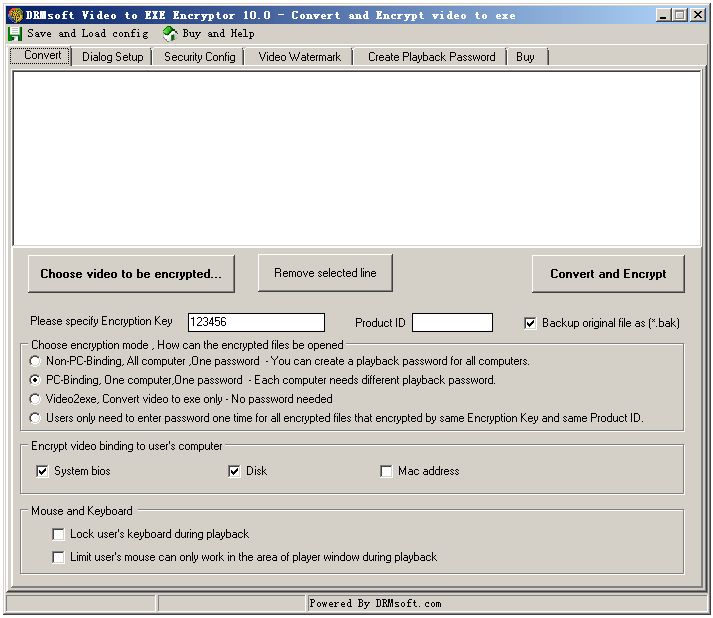
Task: Focus the Encryption Key field
Action: (x=256, y=322)
